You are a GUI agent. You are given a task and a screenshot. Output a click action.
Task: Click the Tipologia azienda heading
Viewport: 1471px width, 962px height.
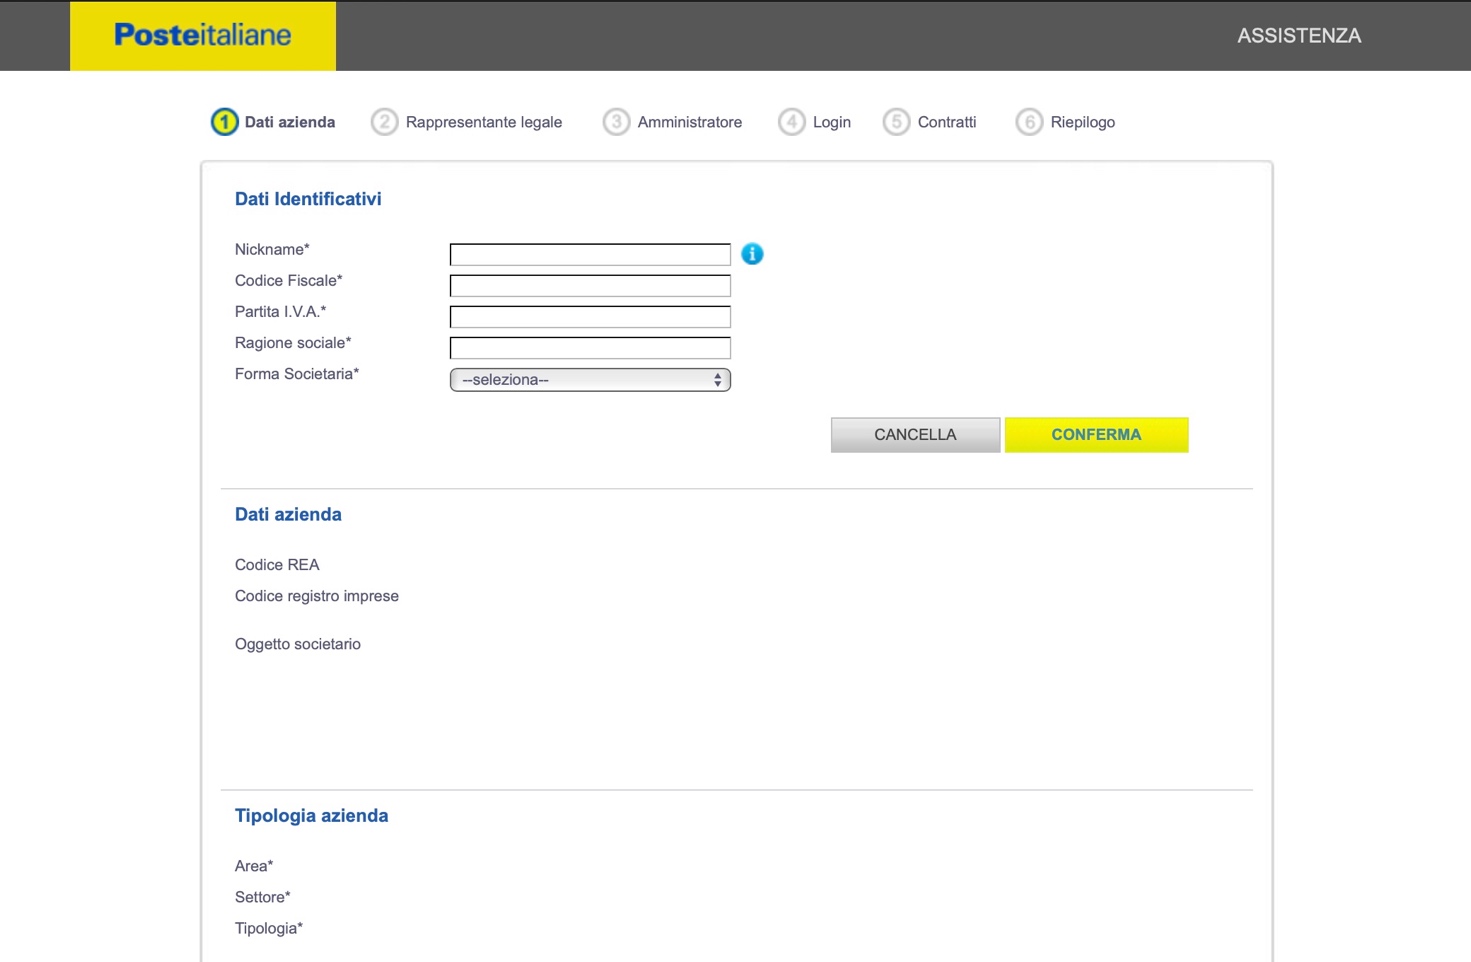point(311,815)
